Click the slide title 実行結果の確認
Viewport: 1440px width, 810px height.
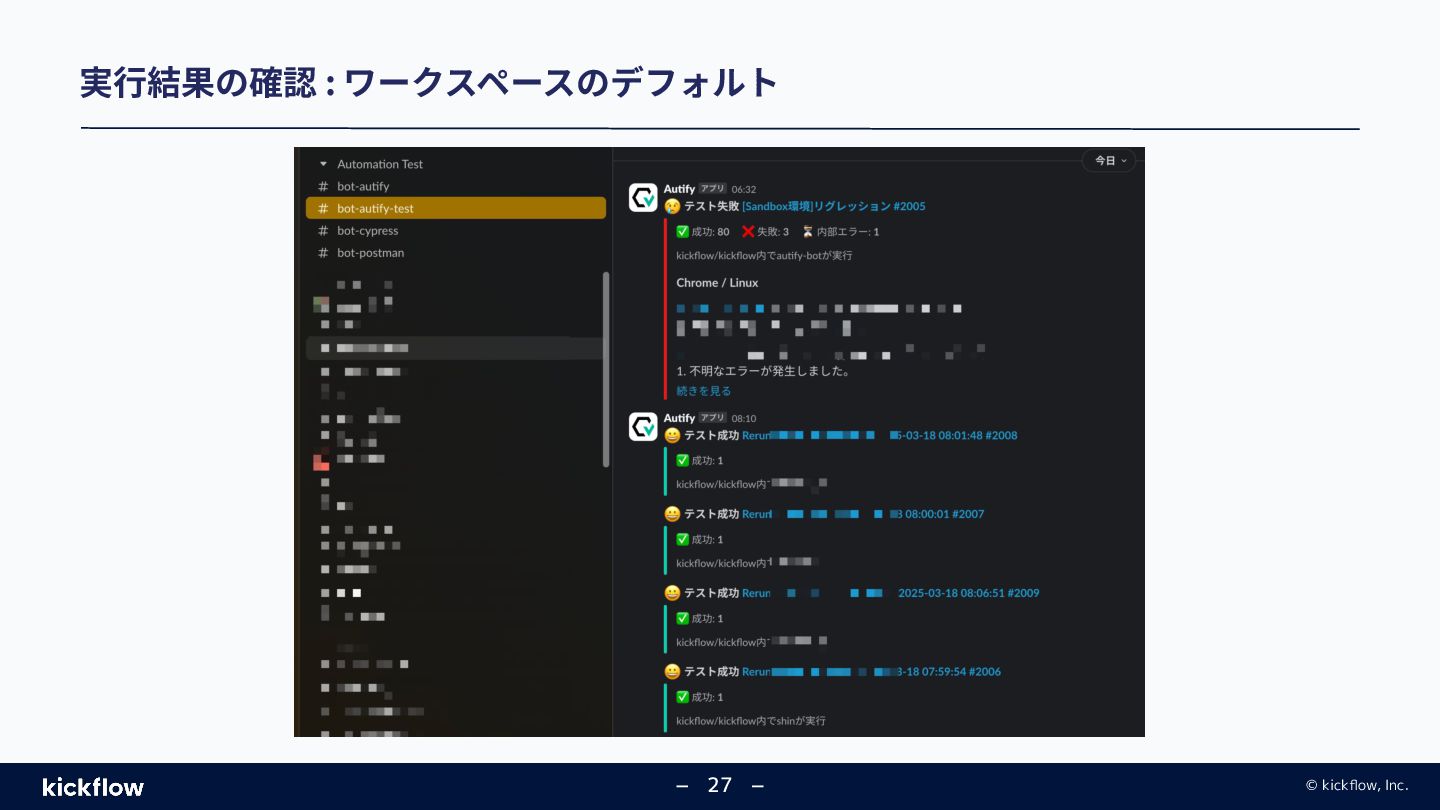pos(197,83)
